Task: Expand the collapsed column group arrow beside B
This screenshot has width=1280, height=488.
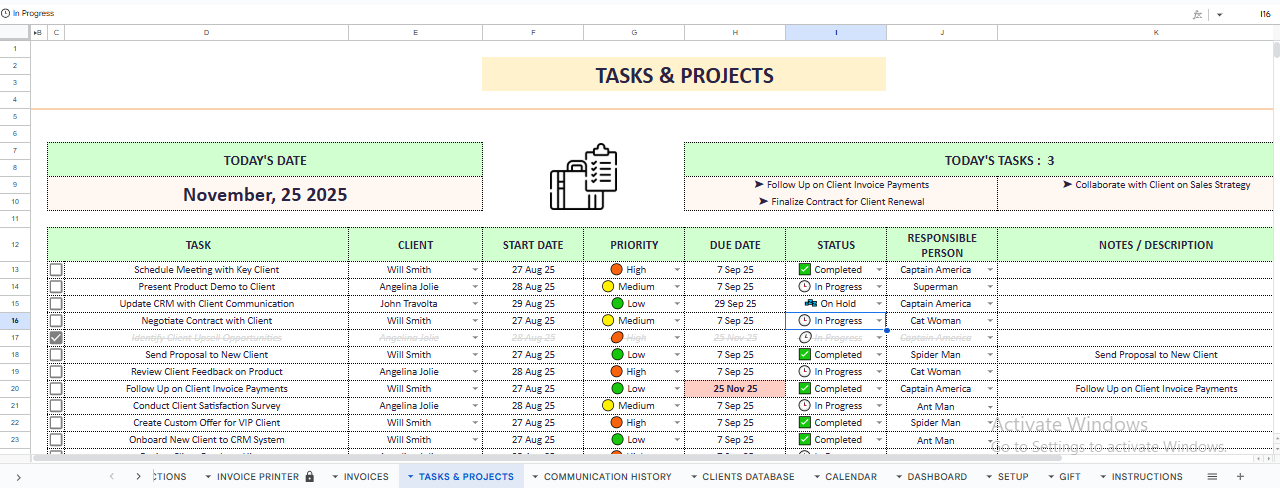Action: 35,33
